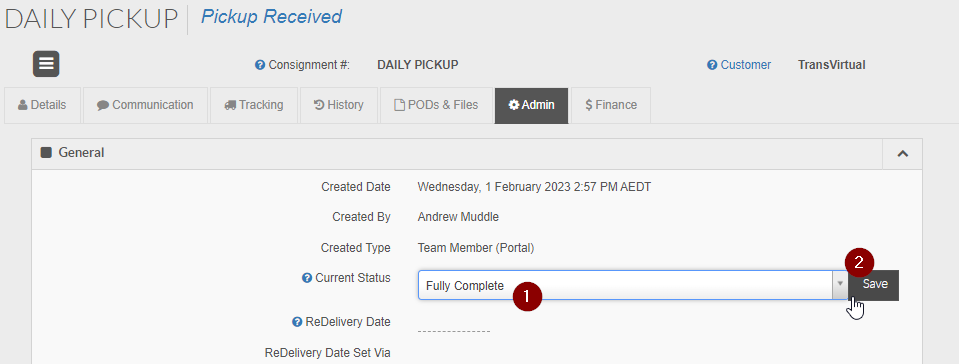Click the ReDelivery Date dashed field
Viewport: 959px width, 364px height.
[x=454, y=331]
